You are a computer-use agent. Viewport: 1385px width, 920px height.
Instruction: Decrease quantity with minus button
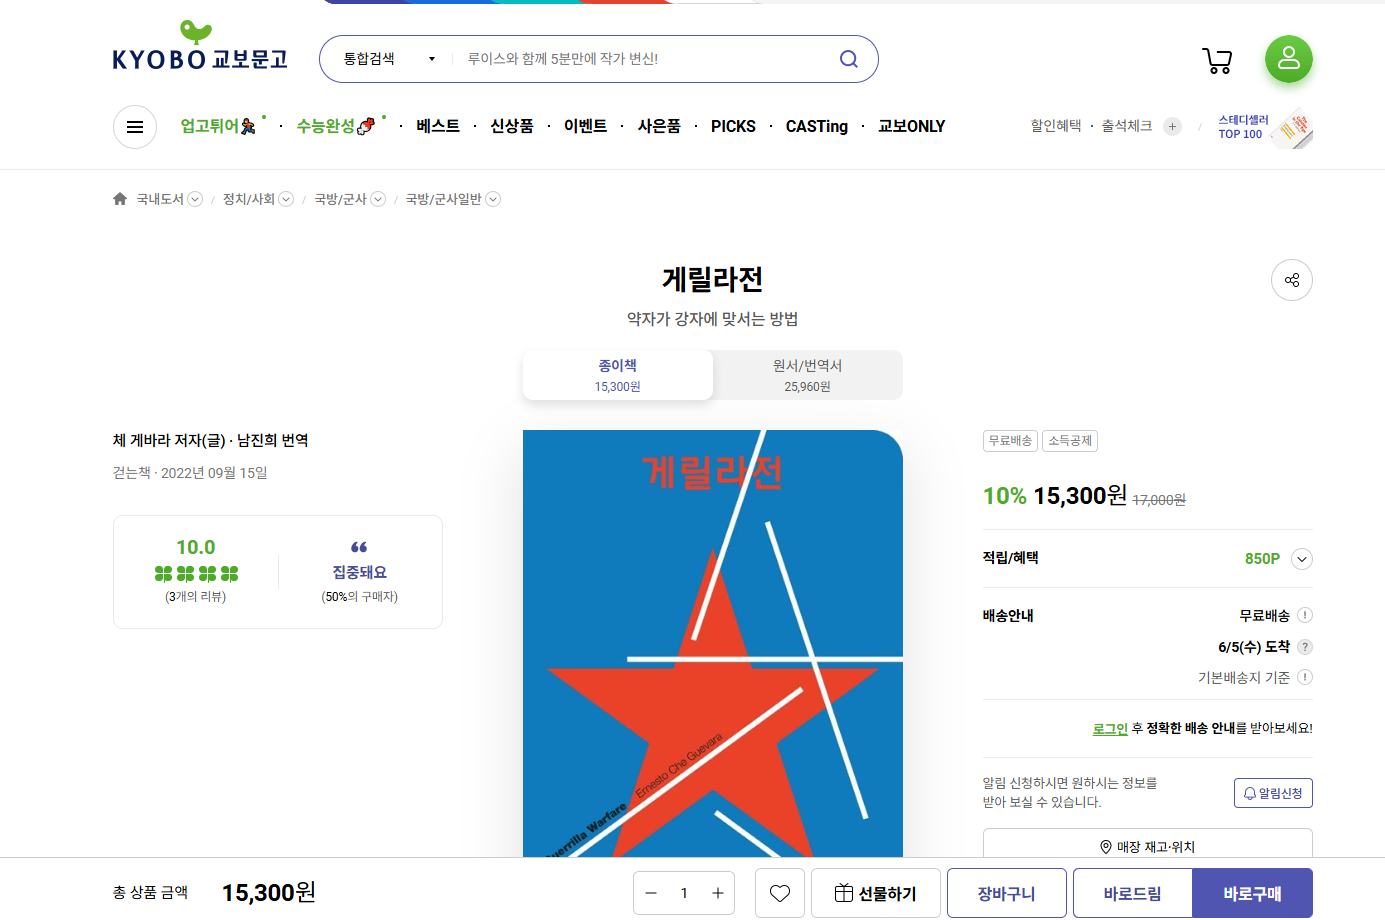[x=651, y=893]
